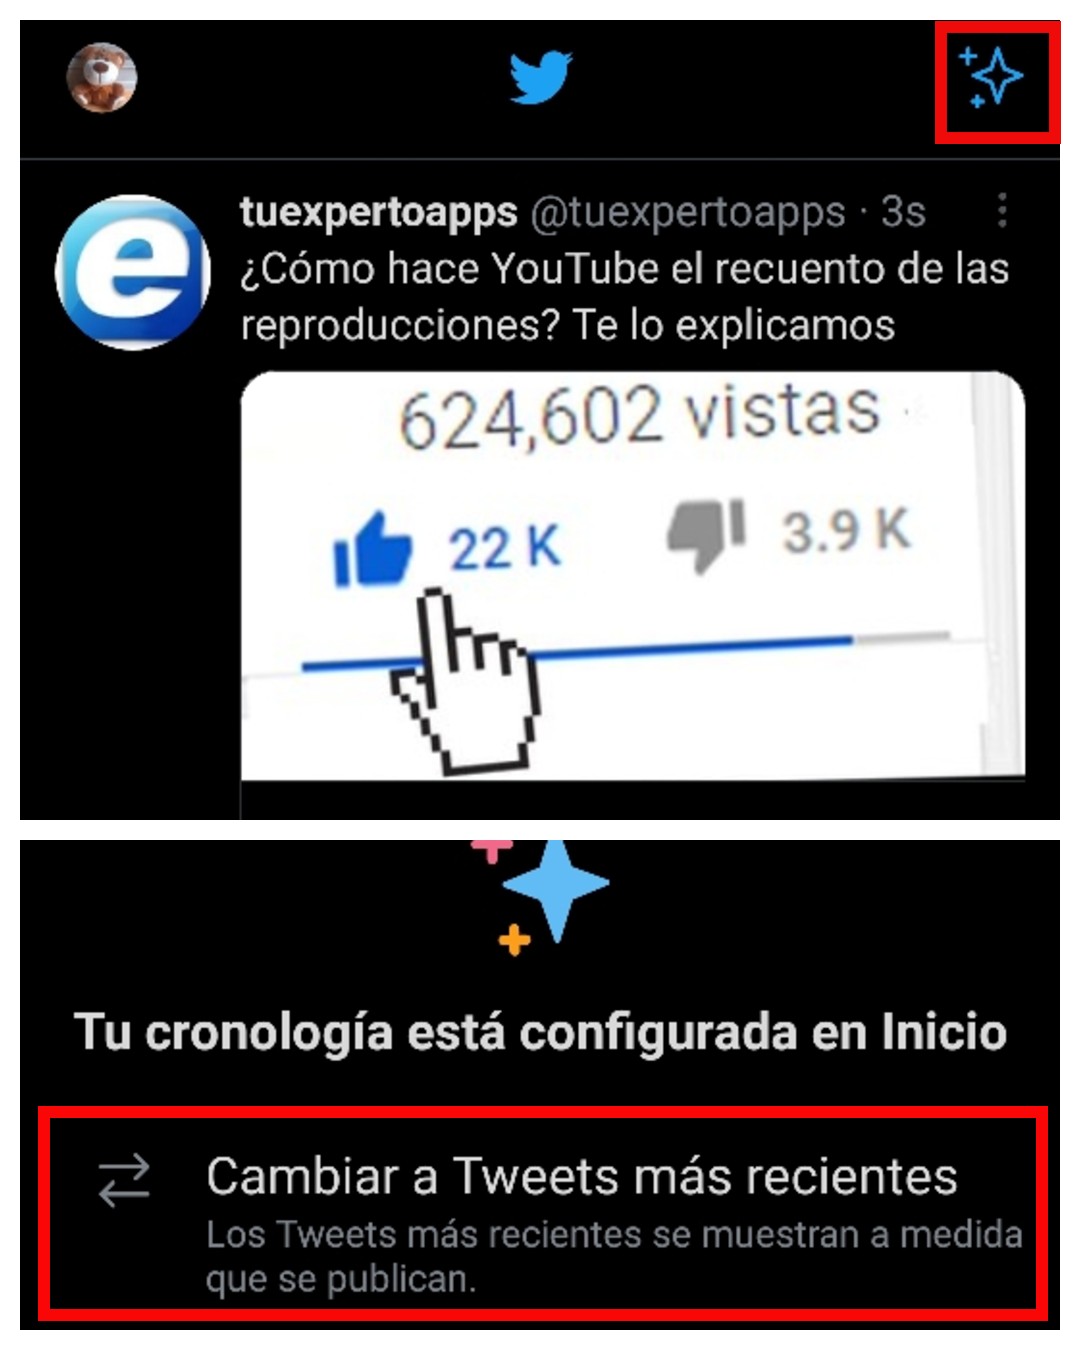Tap the tuexpertoapps blue 'e' avatar
1080x1350 pixels.
[x=132, y=271]
